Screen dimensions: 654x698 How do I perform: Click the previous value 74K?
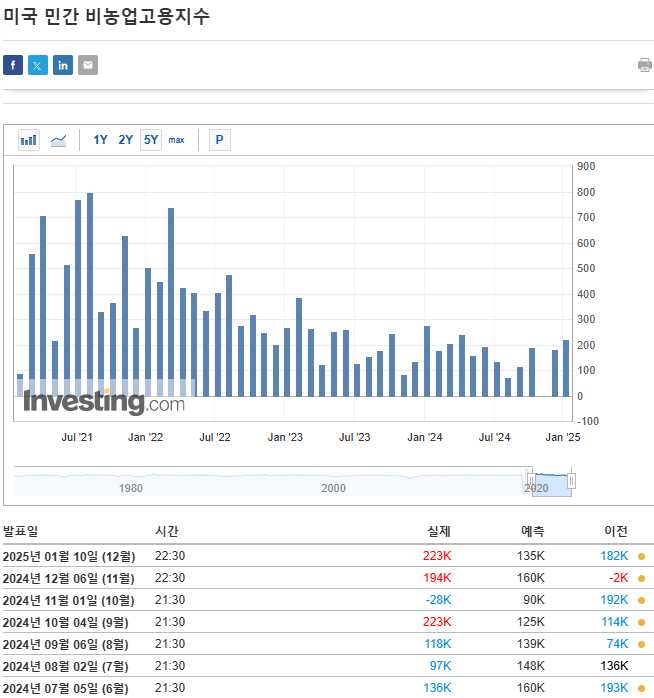tap(617, 644)
